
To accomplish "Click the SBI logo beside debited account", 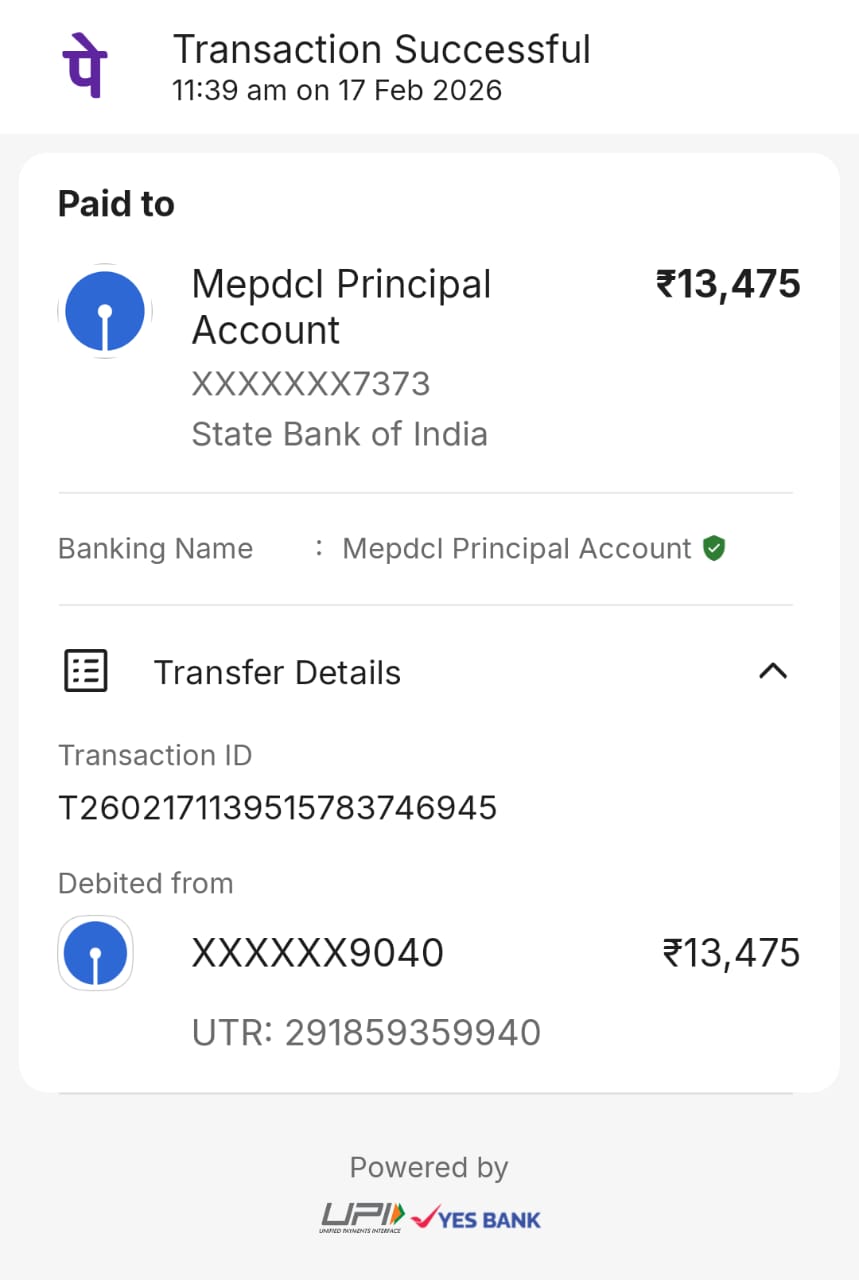I will point(95,953).
